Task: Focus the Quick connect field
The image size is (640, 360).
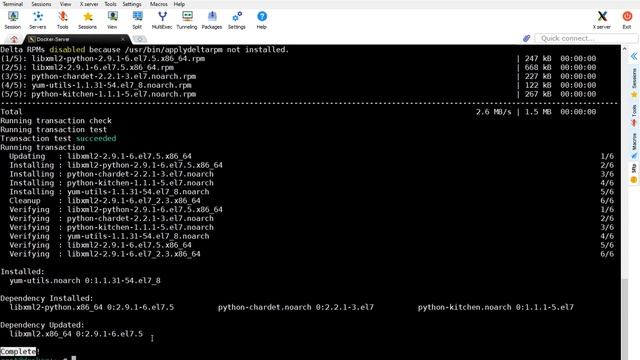Action: point(586,38)
